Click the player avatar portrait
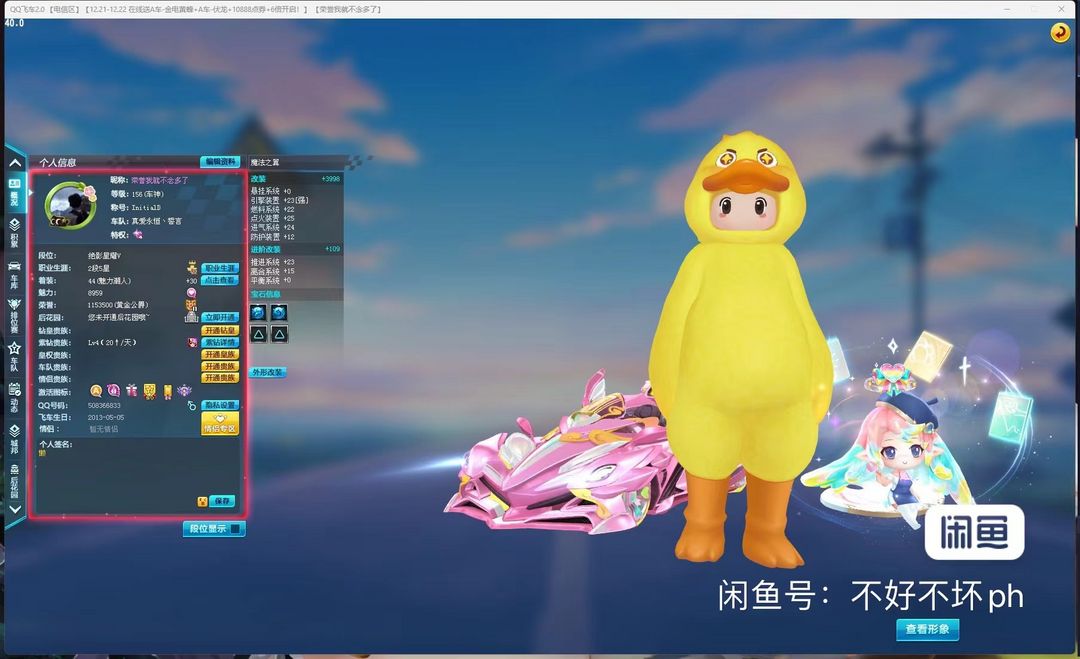Image resolution: width=1080 pixels, height=659 pixels. coord(70,205)
